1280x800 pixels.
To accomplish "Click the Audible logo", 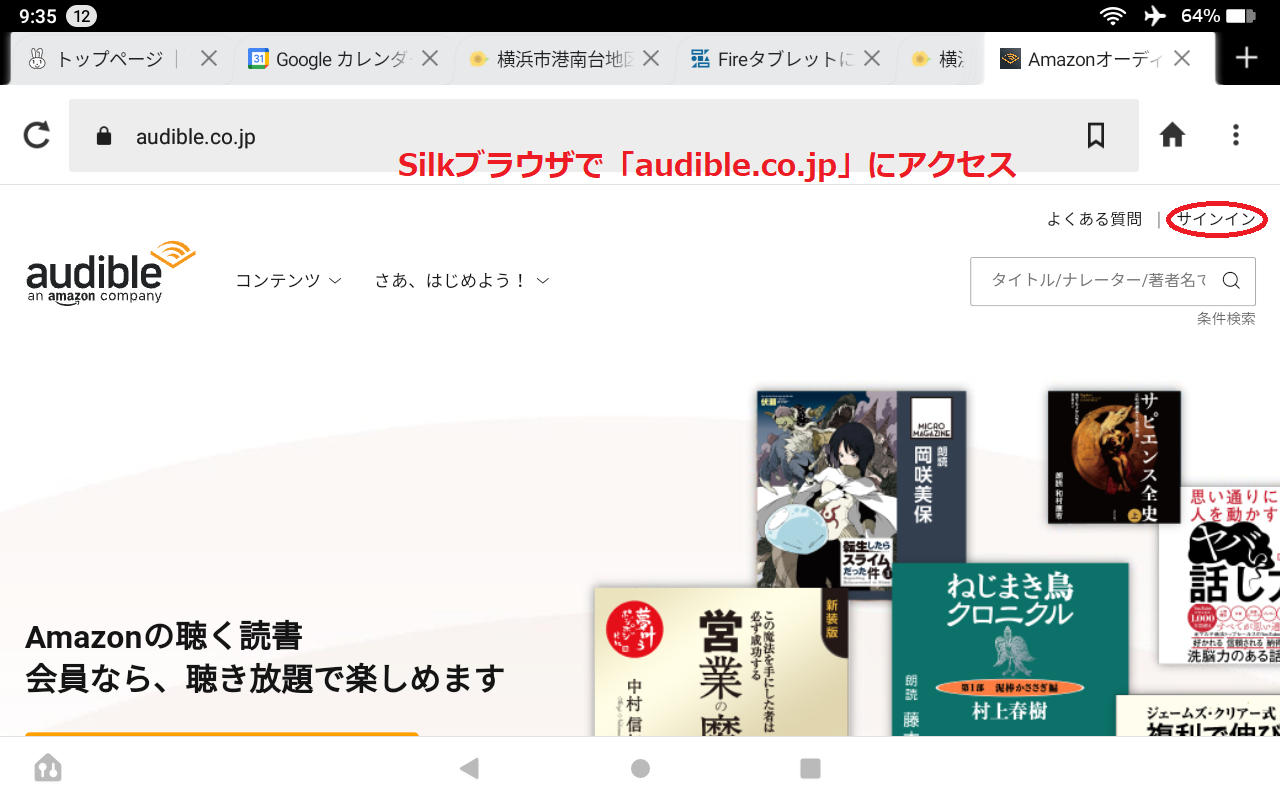I will pyautogui.click(x=110, y=271).
